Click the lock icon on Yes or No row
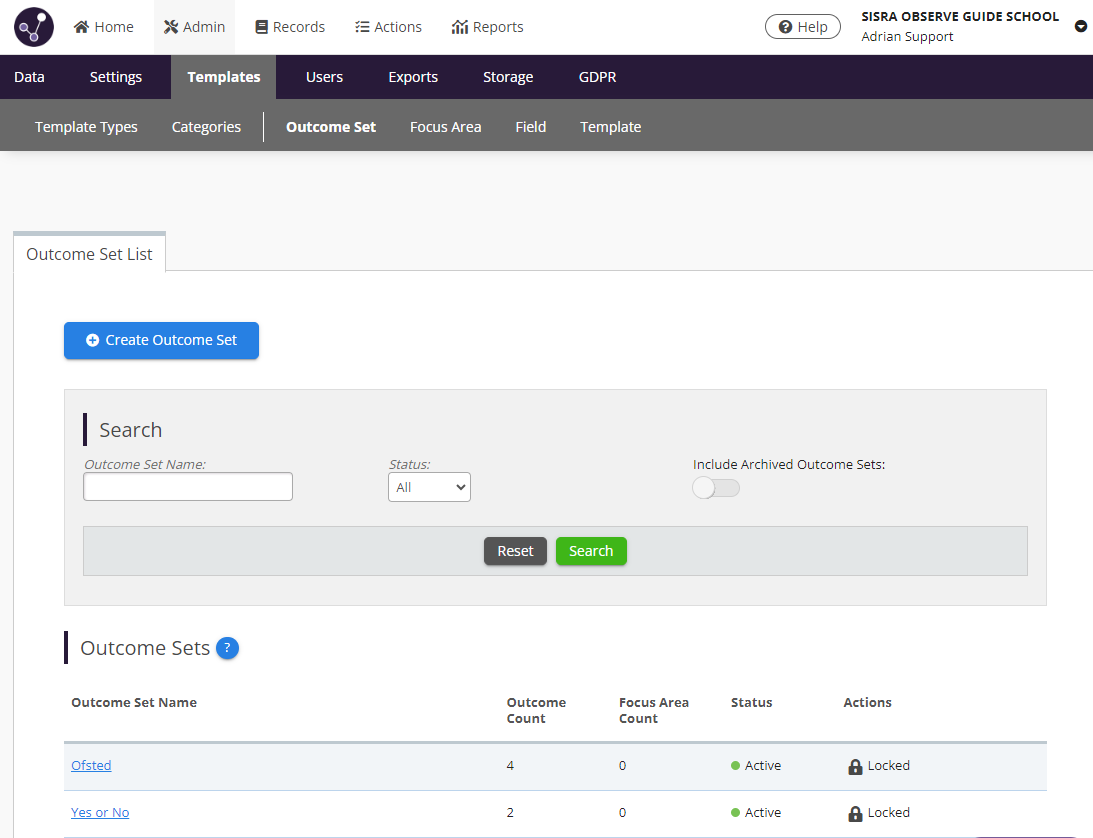The height and width of the screenshot is (838, 1093). click(855, 812)
